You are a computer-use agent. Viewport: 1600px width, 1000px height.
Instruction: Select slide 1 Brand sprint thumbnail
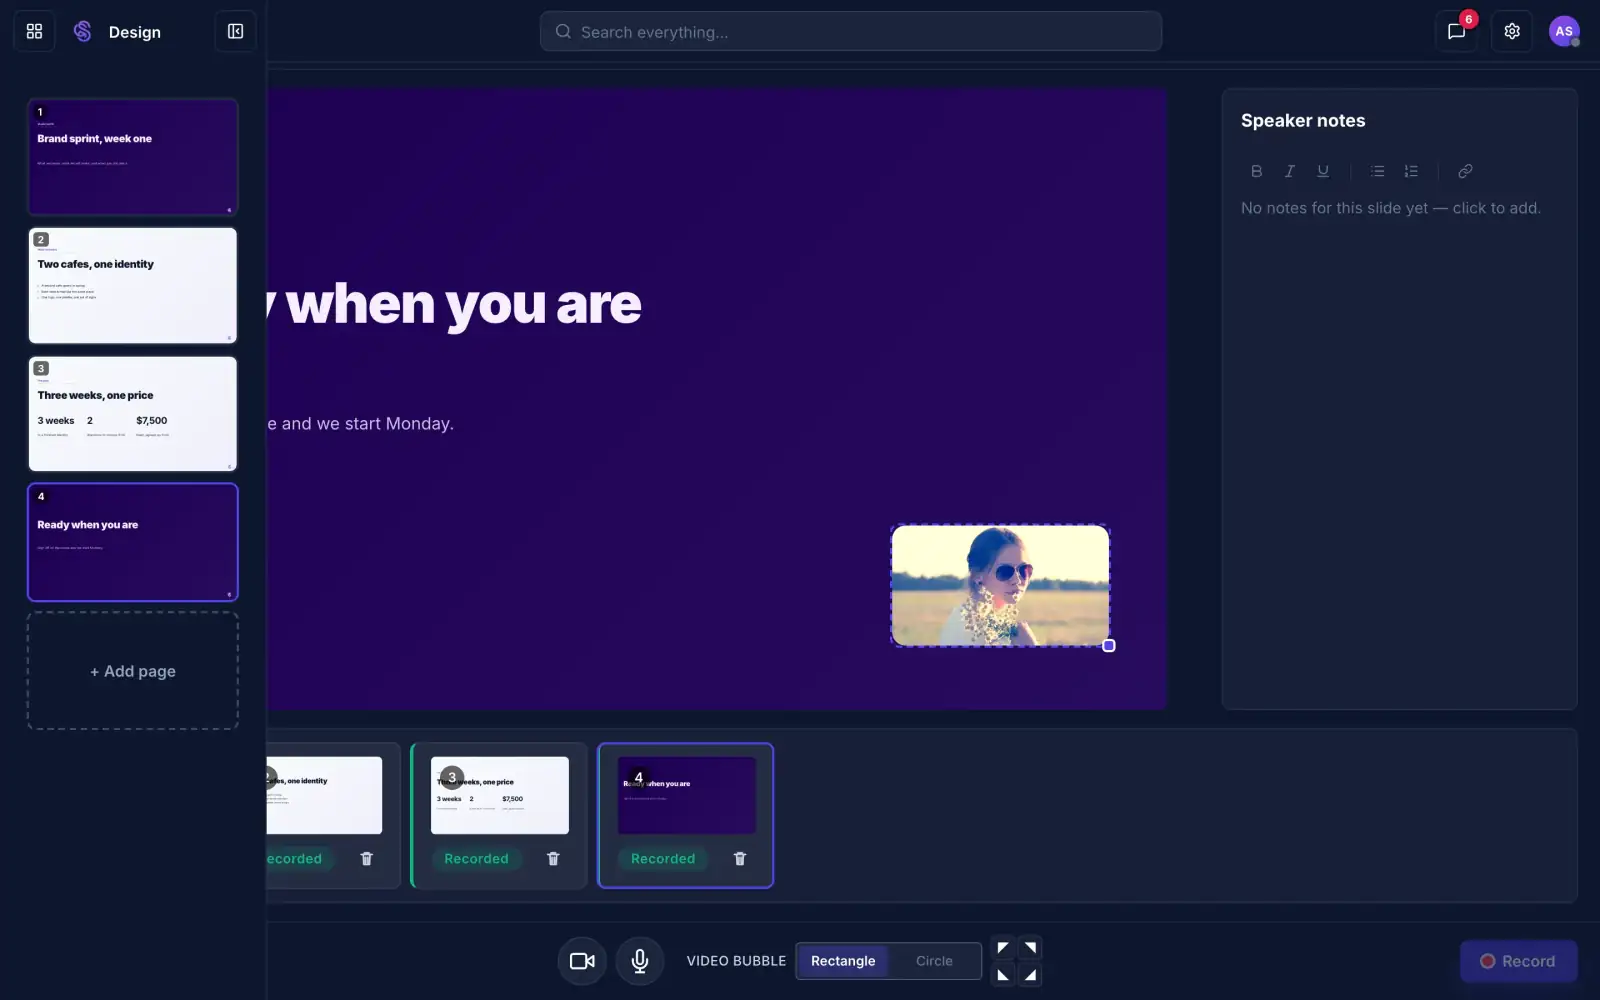coord(133,157)
